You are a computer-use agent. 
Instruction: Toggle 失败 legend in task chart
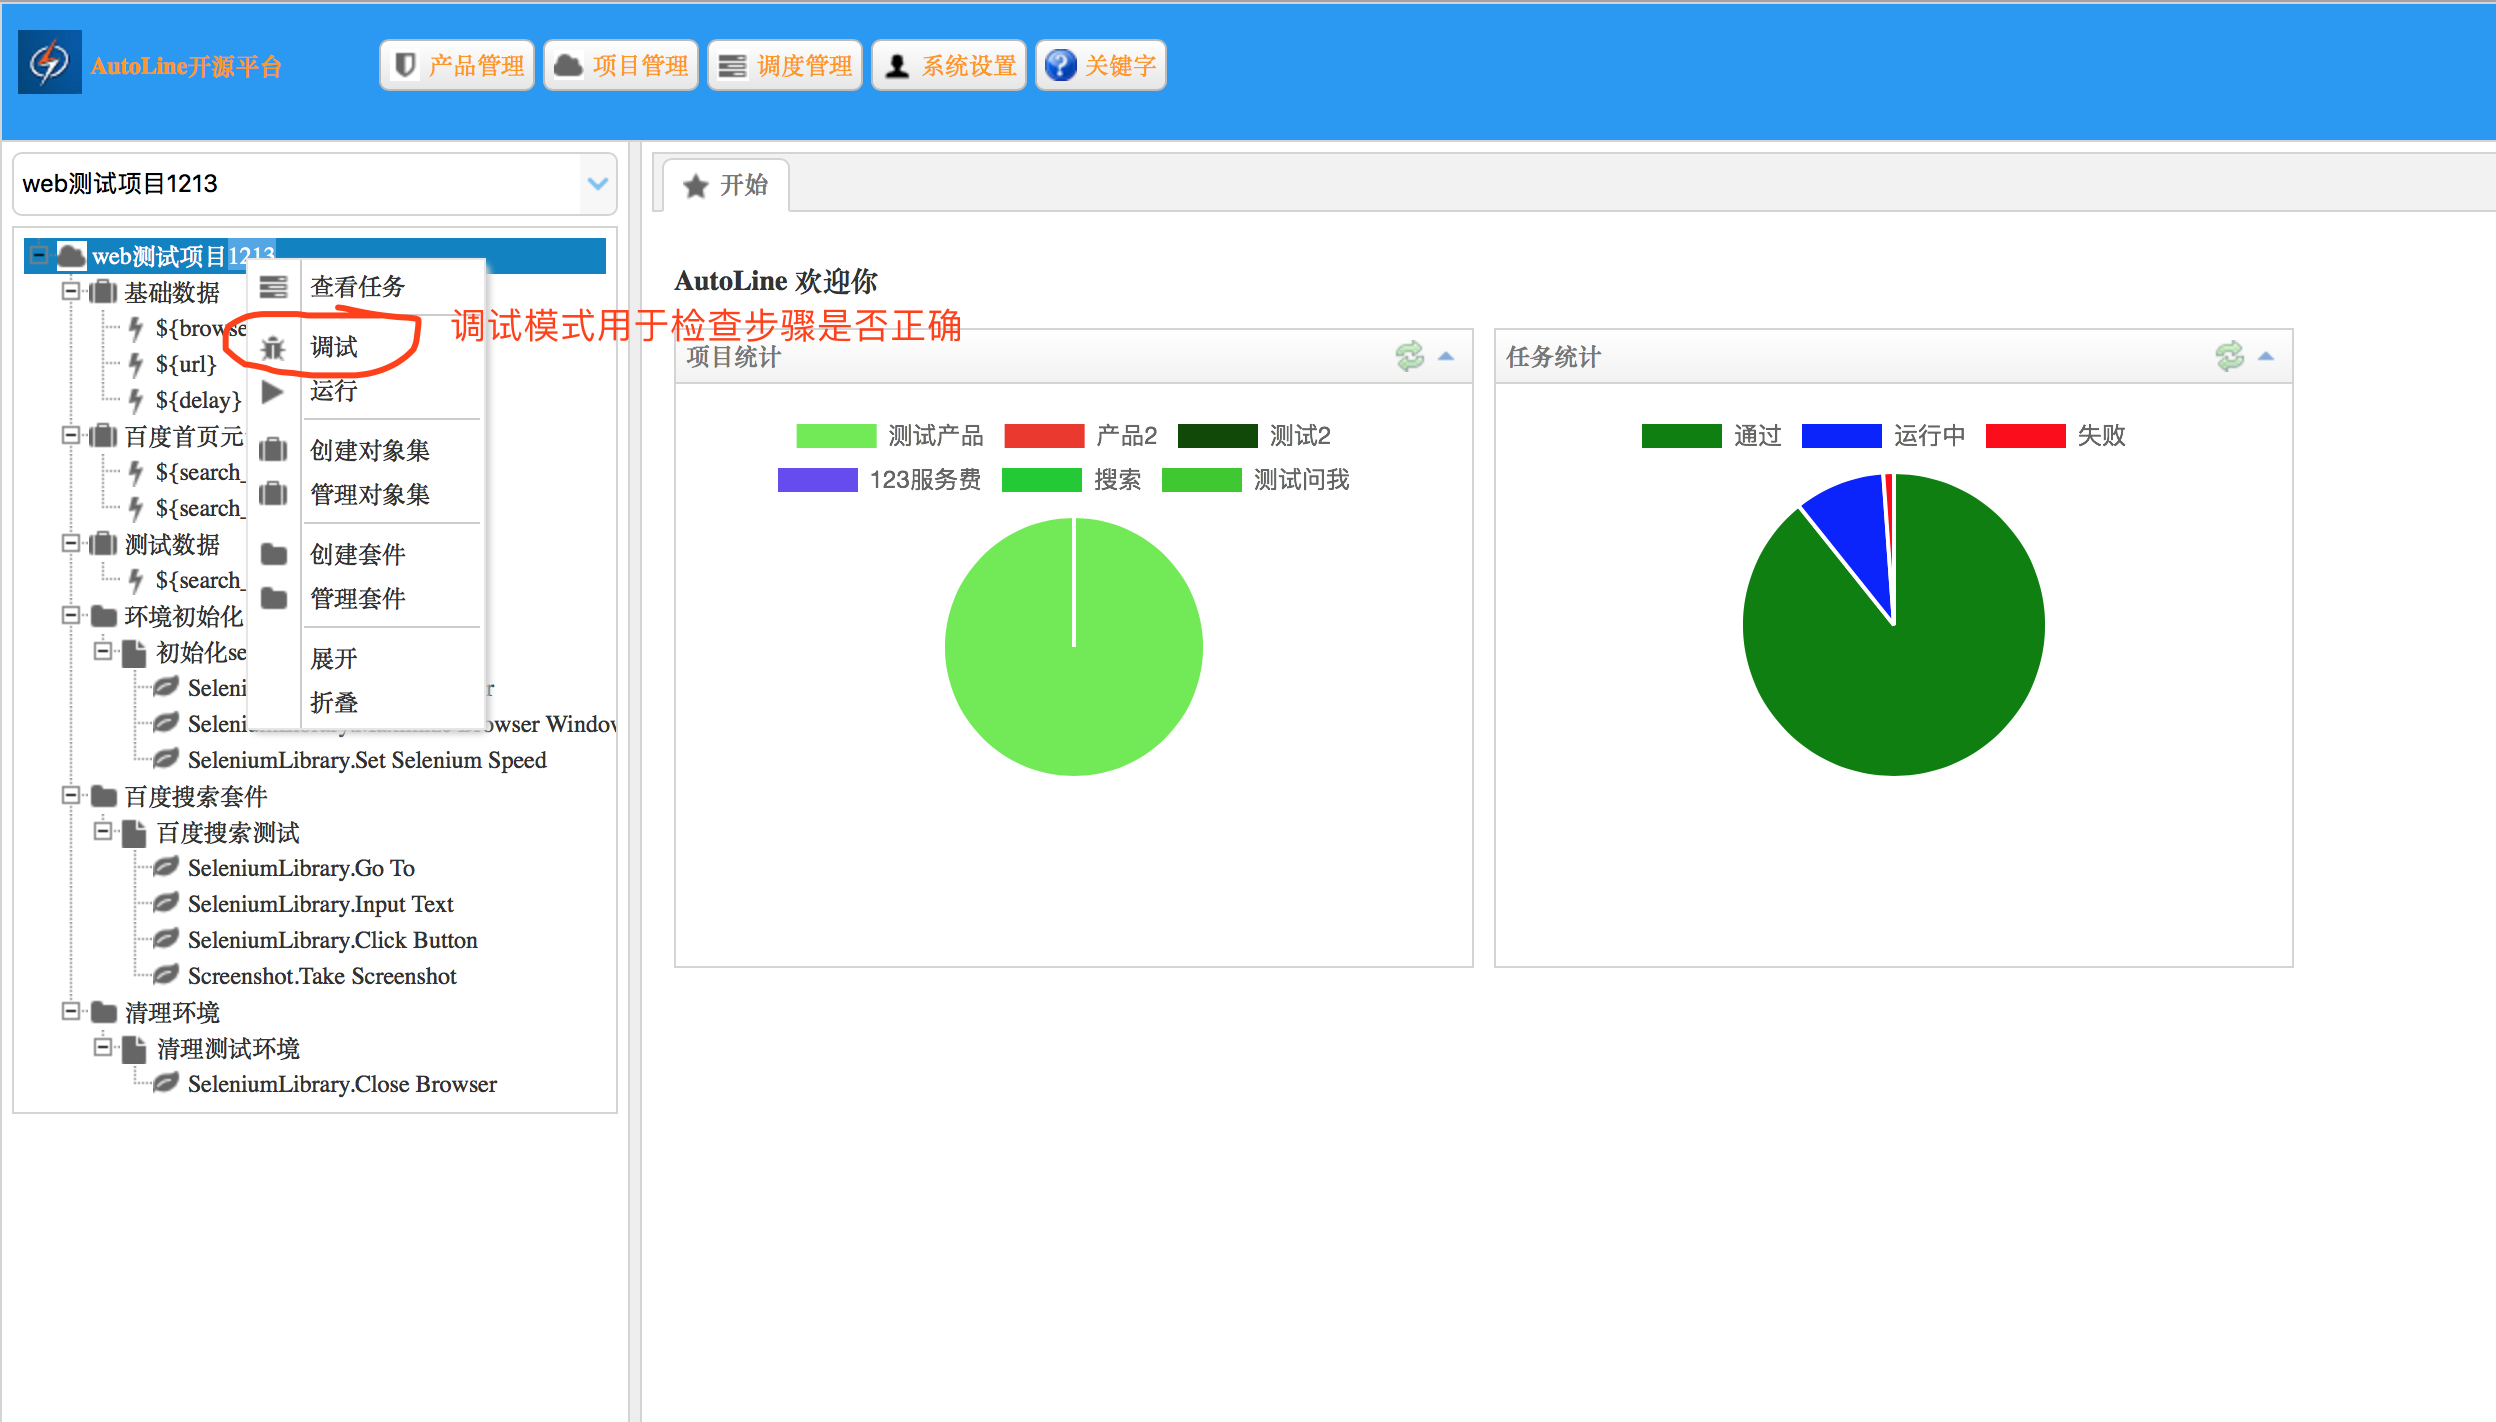pyautogui.click(x=2100, y=436)
